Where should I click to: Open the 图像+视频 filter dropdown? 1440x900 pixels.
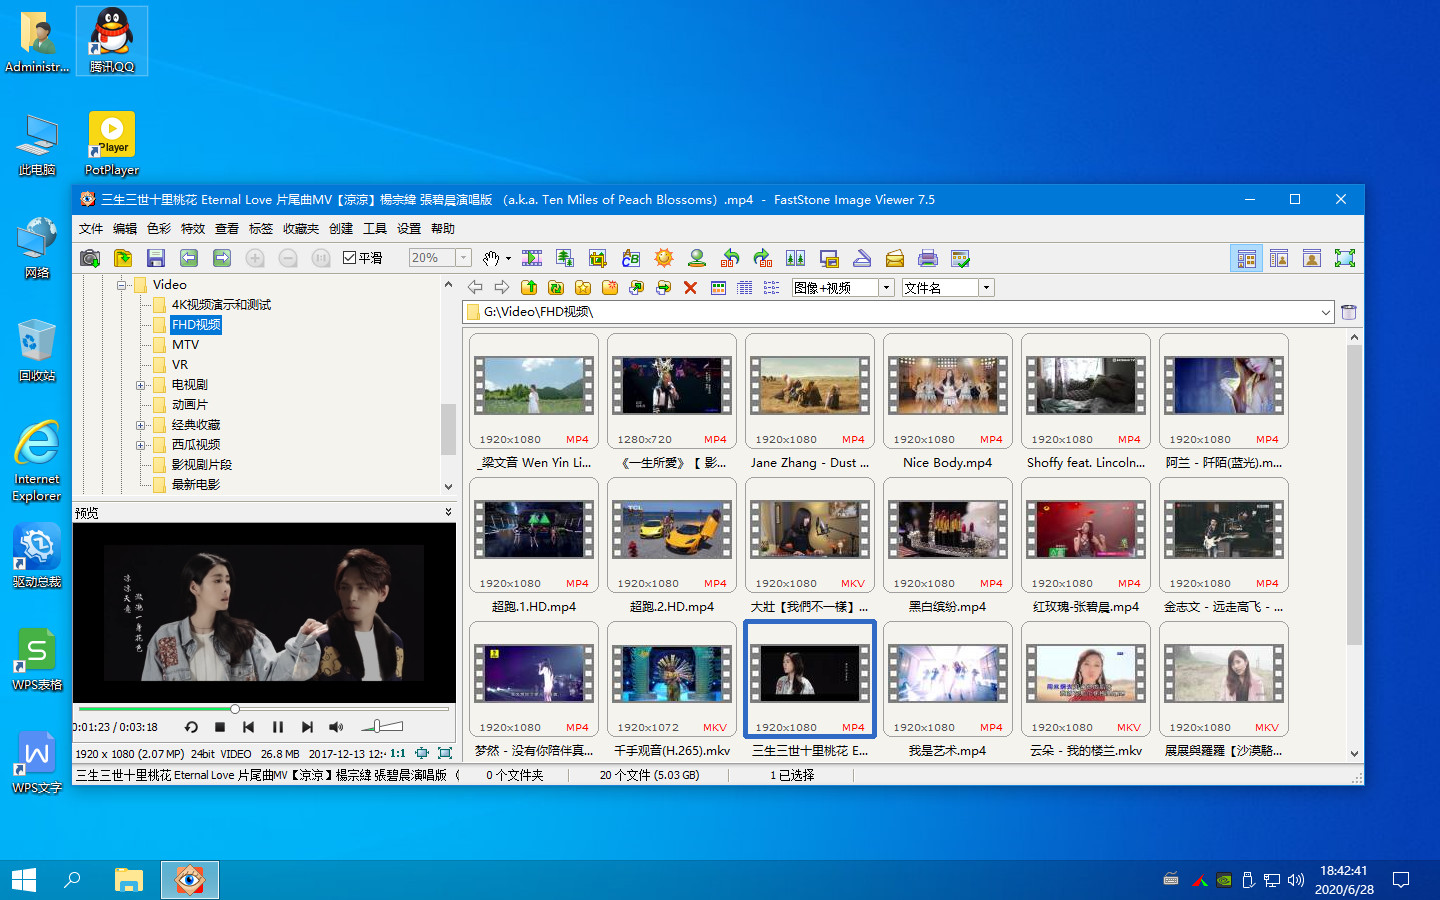click(x=886, y=288)
